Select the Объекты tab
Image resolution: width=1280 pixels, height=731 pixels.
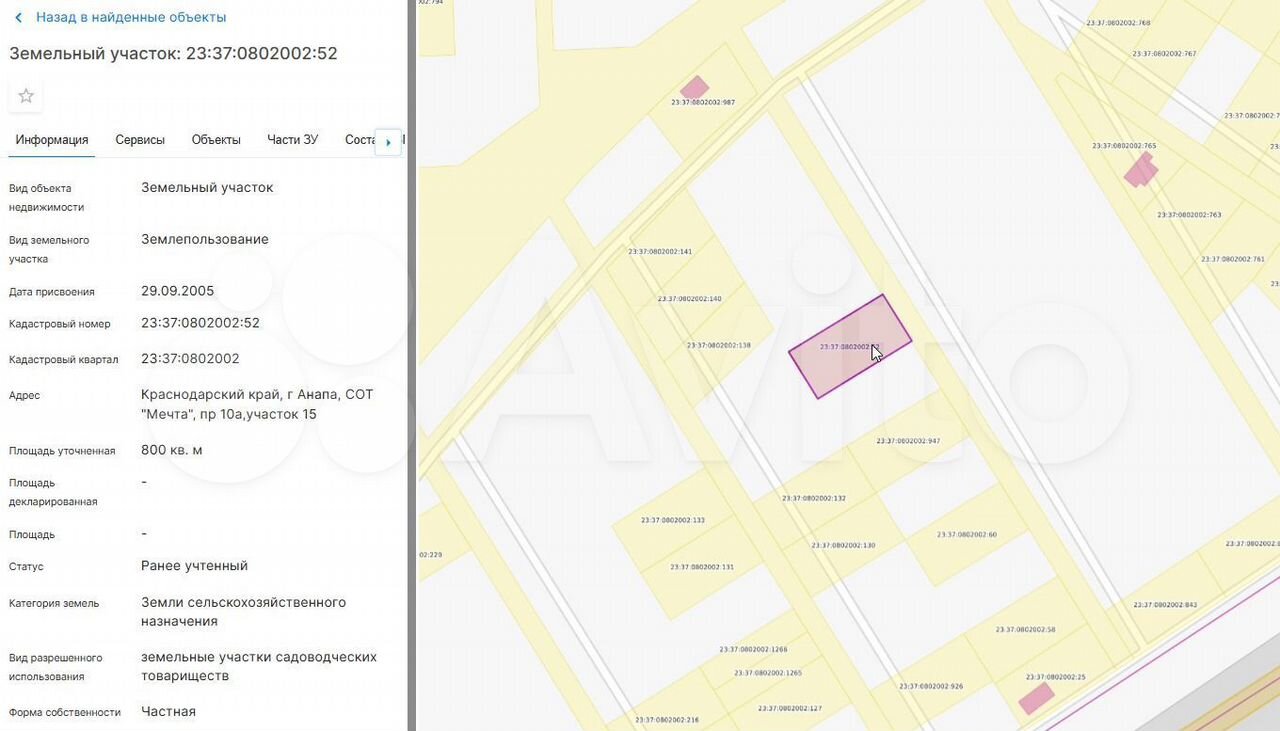(x=216, y=140)
